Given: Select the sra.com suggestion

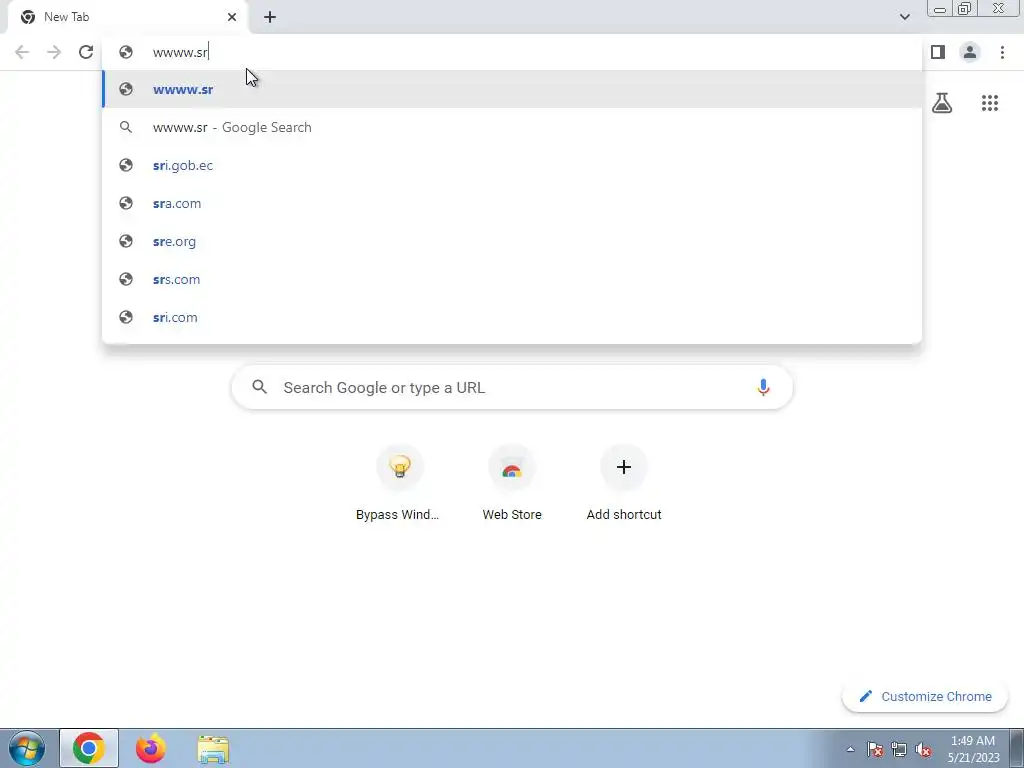Looking at the screenshot, I should [512, 203].
